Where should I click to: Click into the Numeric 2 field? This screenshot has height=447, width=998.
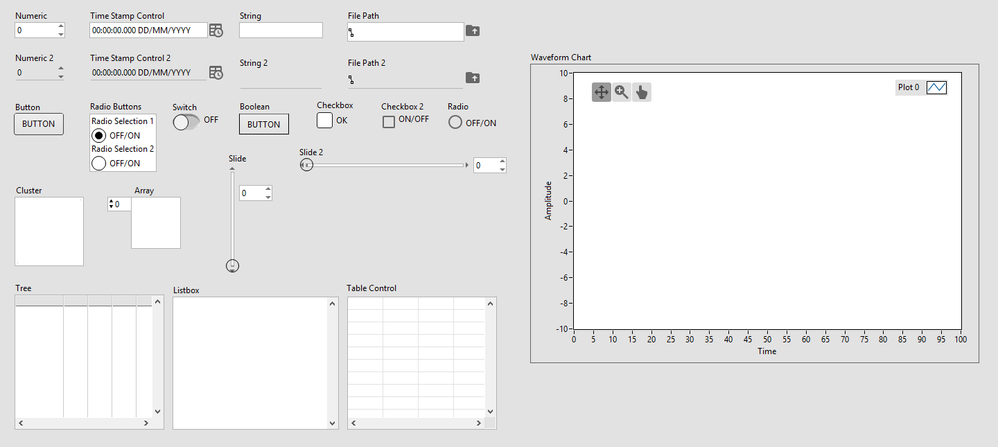(x=35, y=73)
